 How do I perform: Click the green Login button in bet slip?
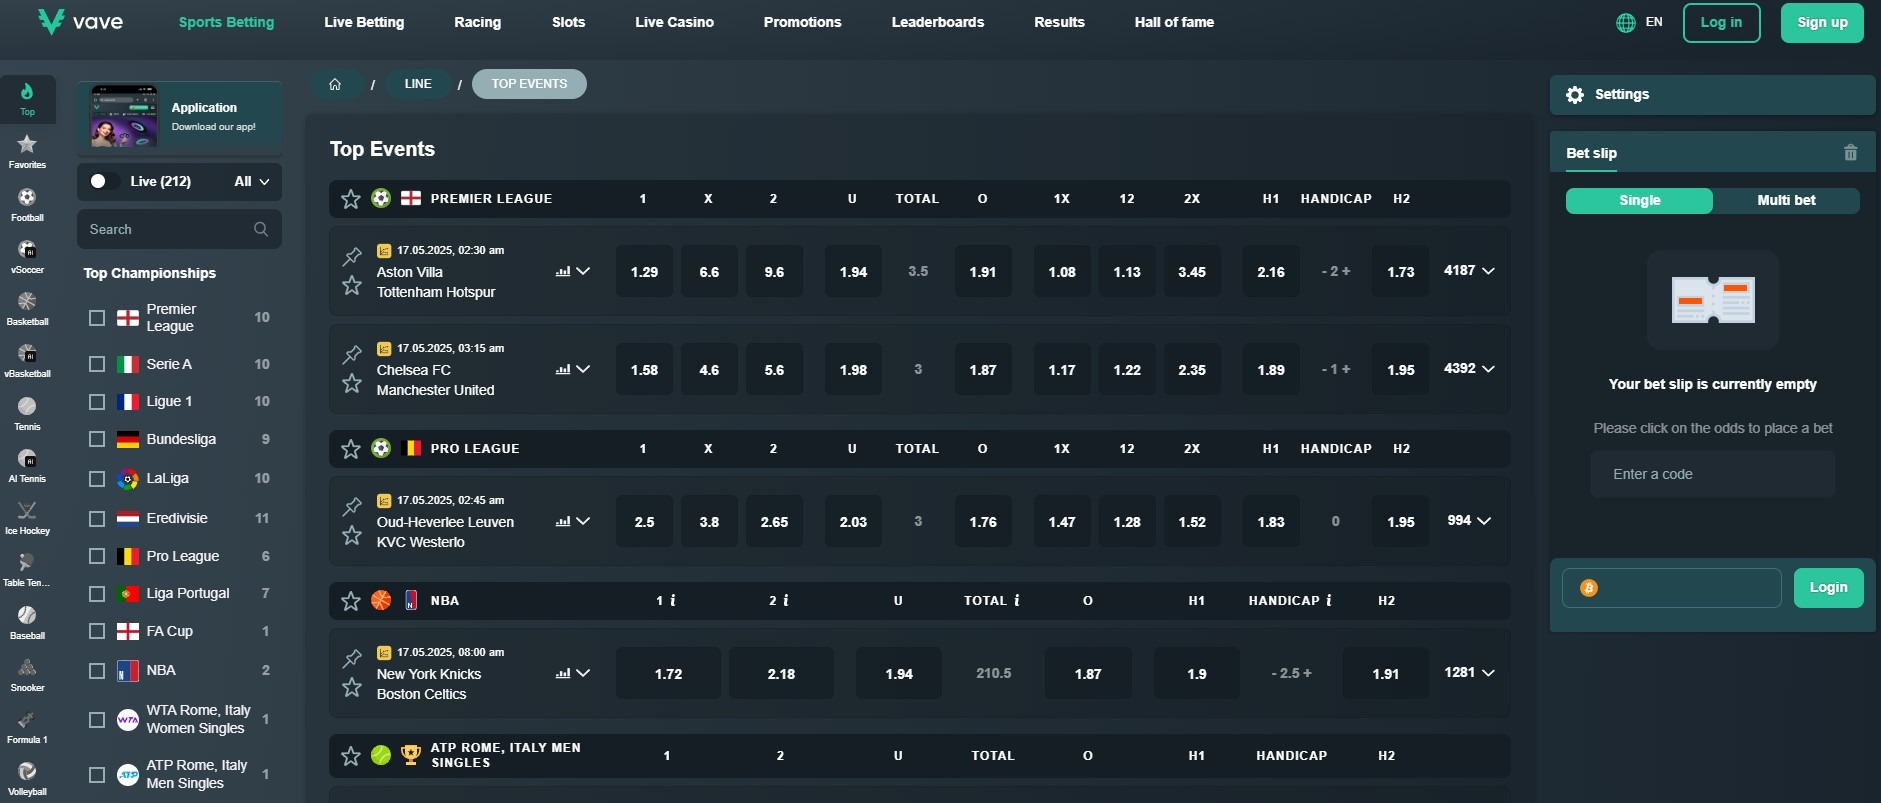(1828, 588)
